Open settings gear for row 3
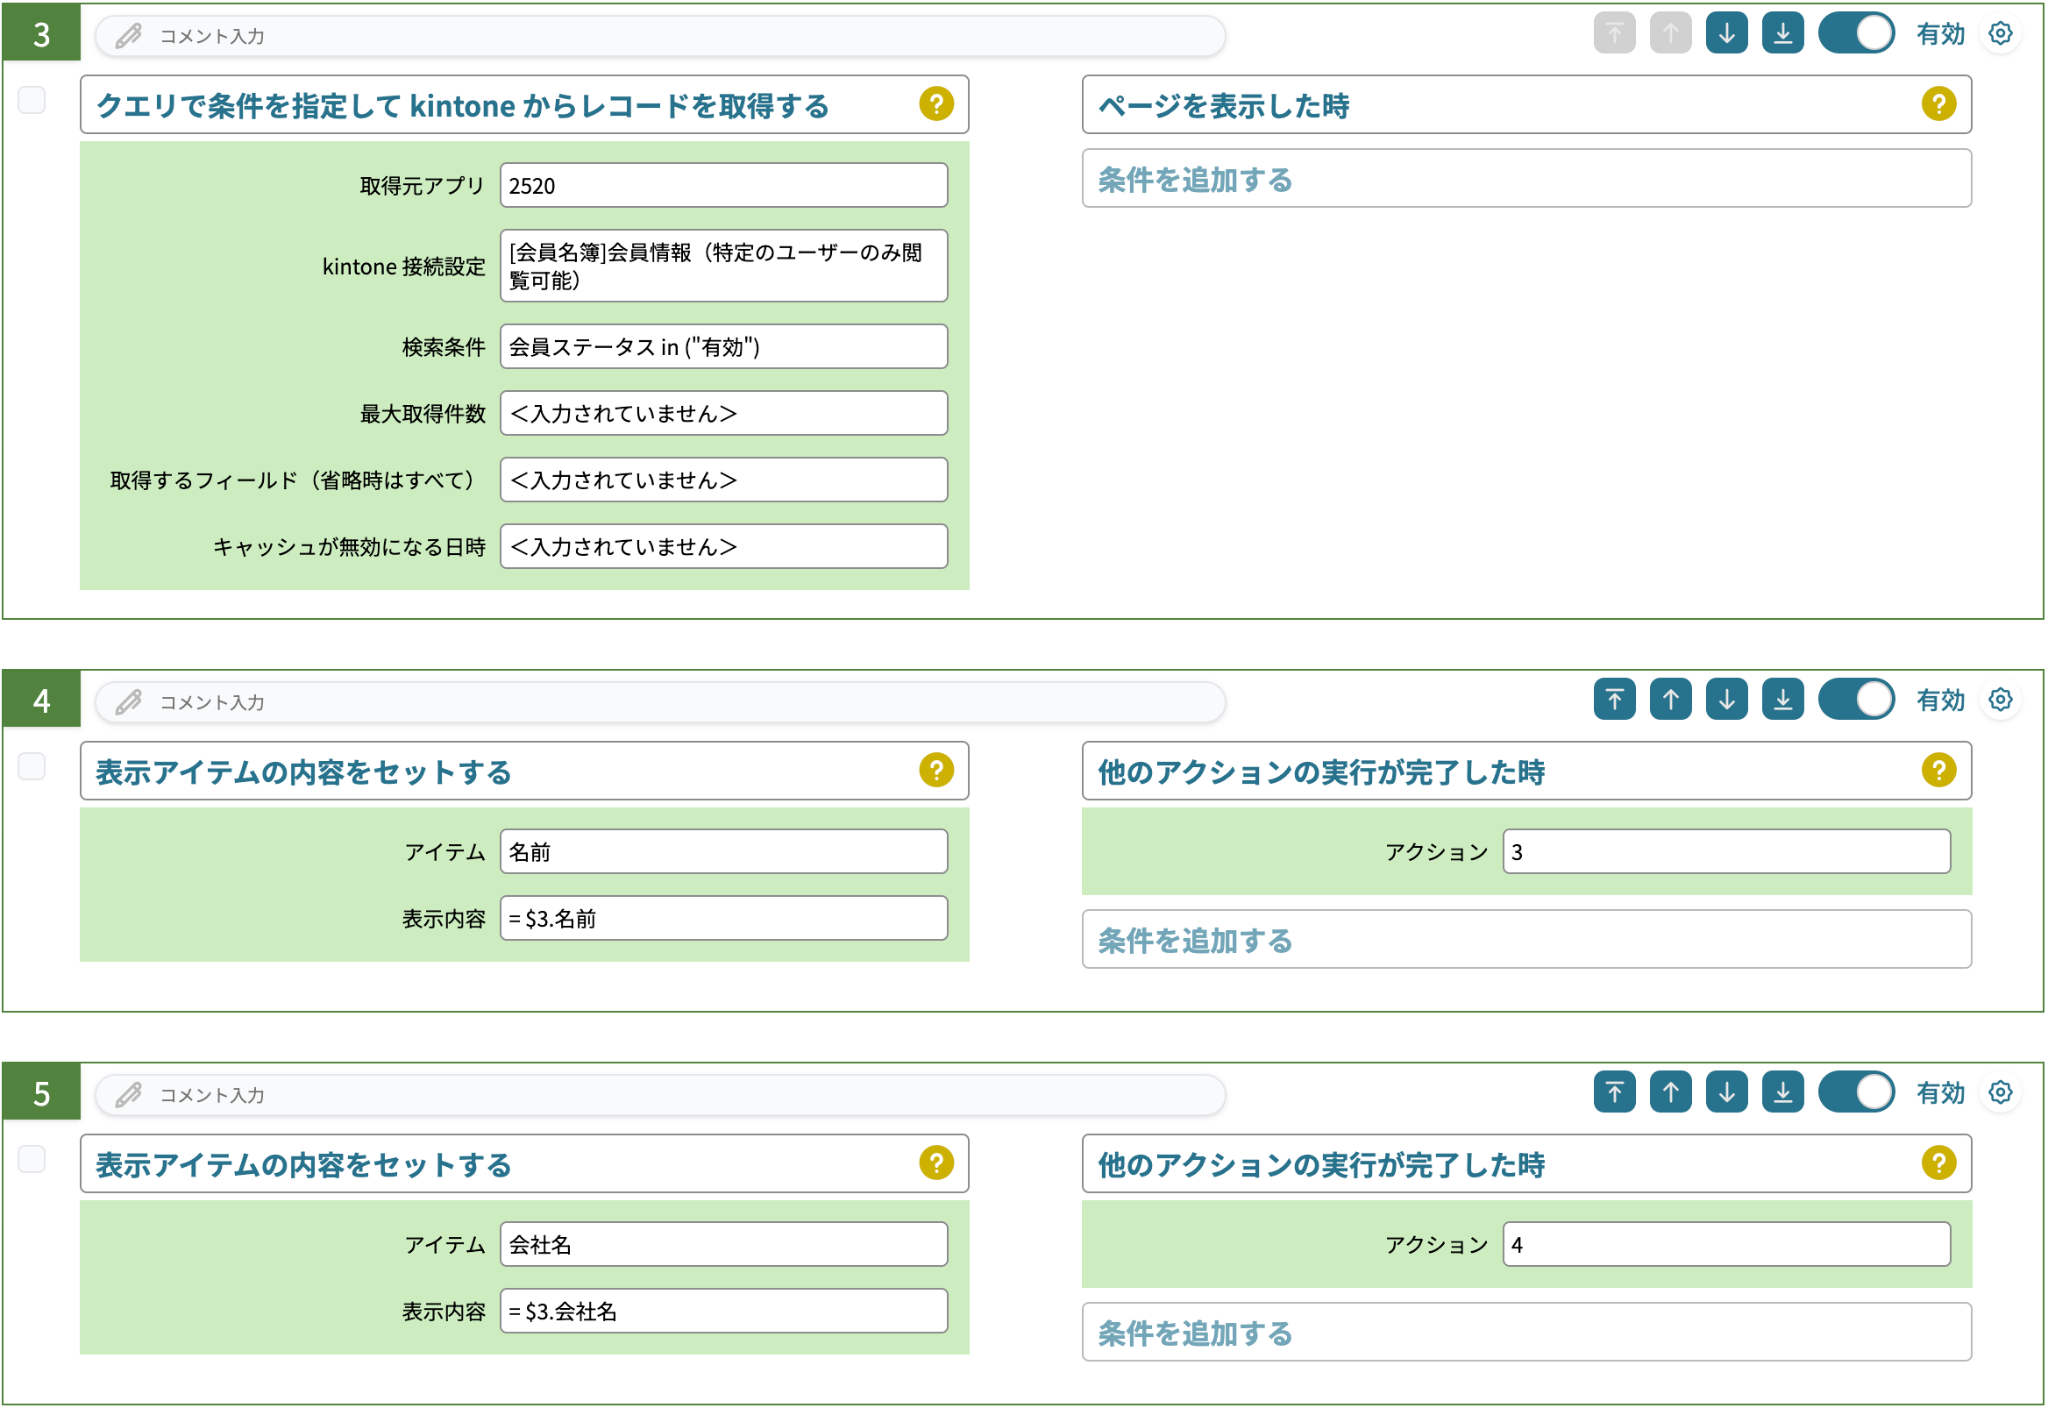Image resolution: width=2048 pixels, height=1408 pixels. coord(2000,34)
